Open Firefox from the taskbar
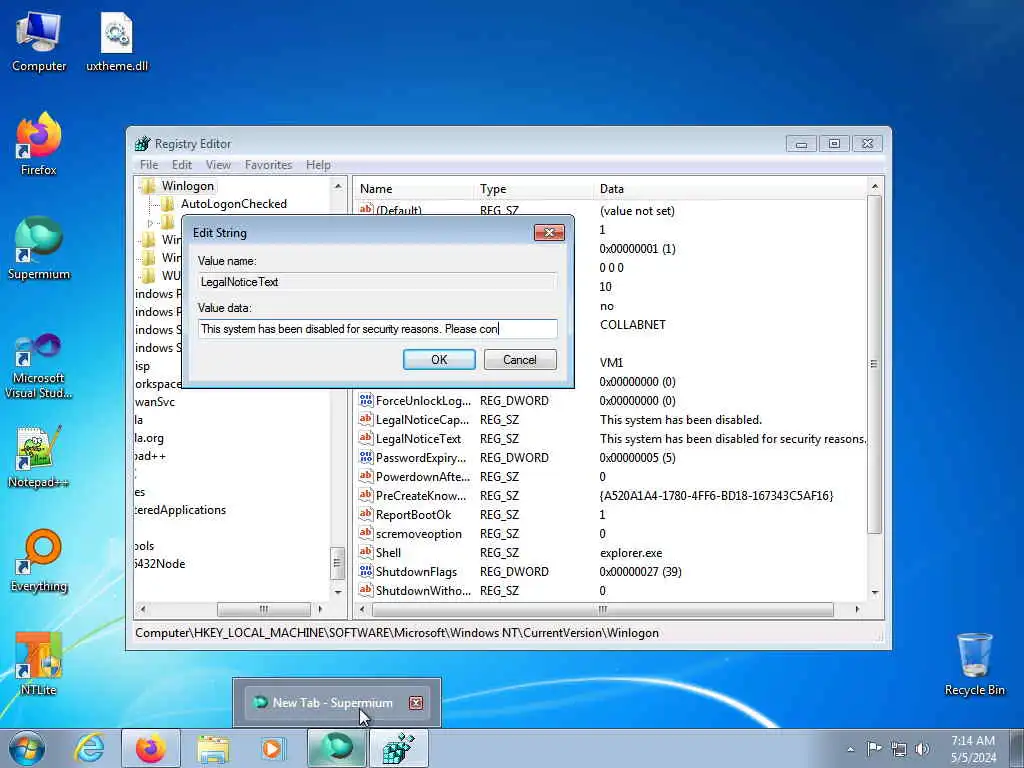Image resolution: width=1024 pixels, height=768 pixels. (x=151, y=748)
